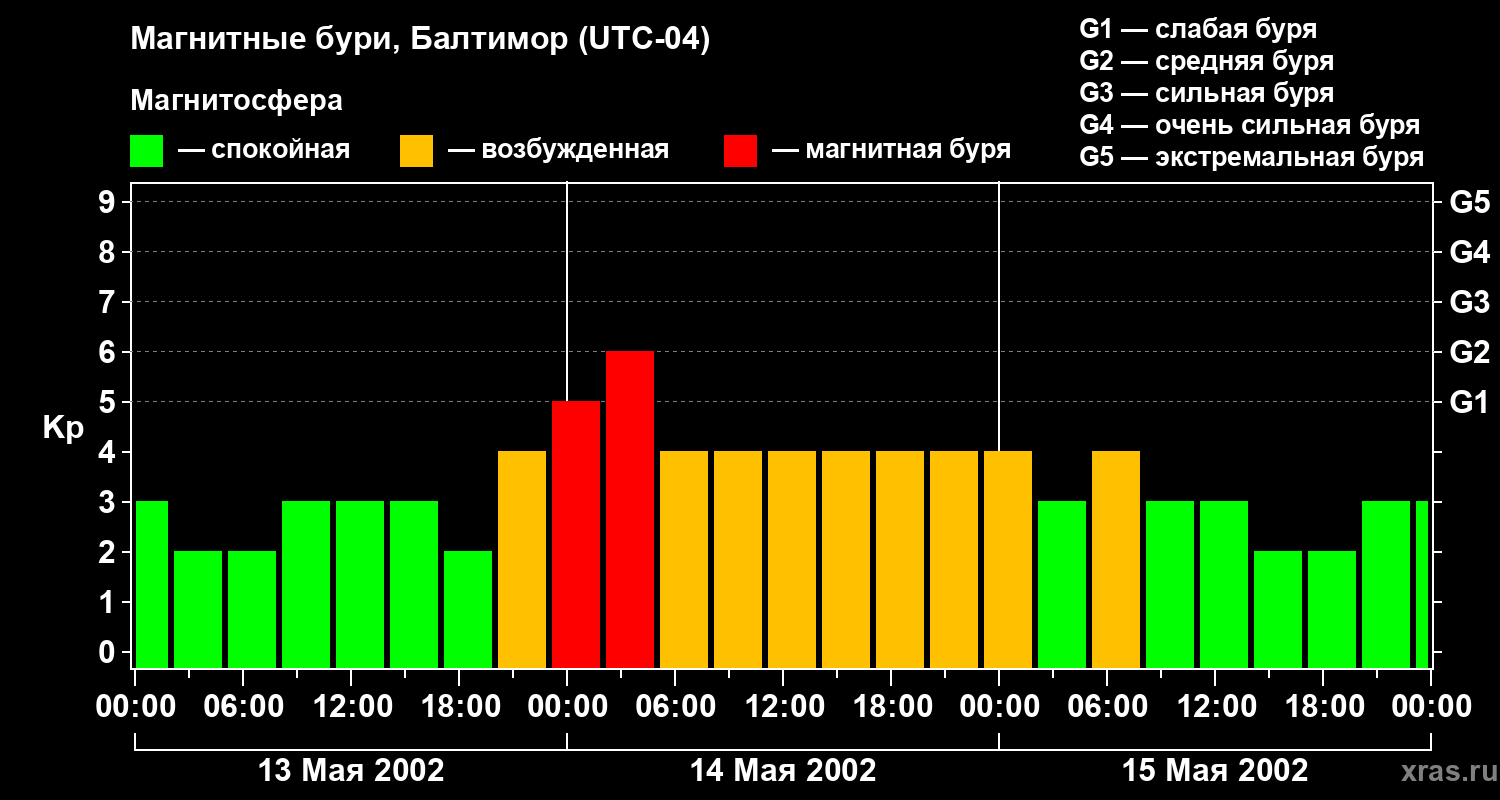Click the G5 label on the right axis
The height and width of the screenshot is (800, 1500).
1469,202
